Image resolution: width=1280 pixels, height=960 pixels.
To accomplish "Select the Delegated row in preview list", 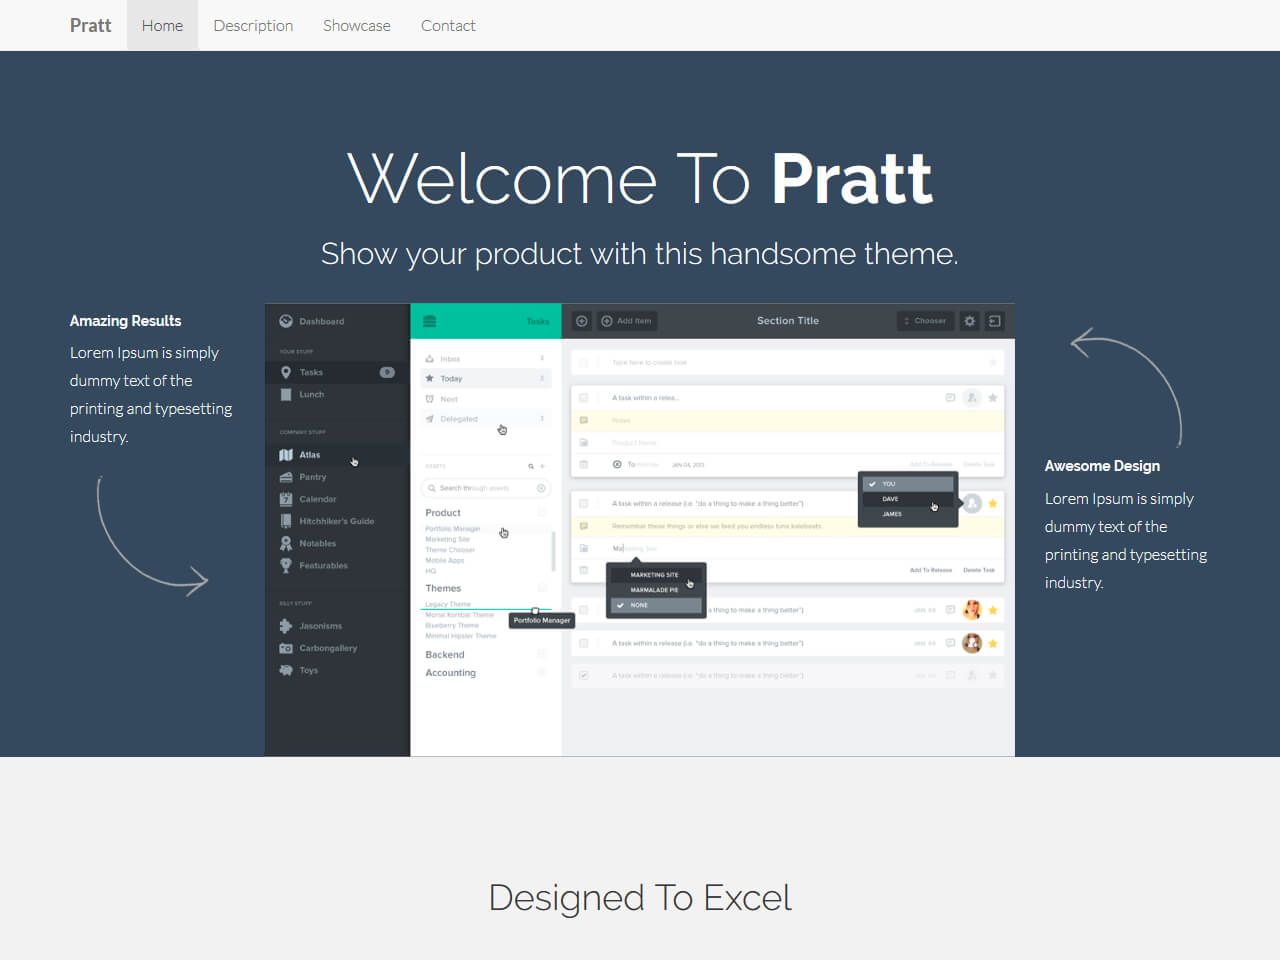I will pos(486,419).
